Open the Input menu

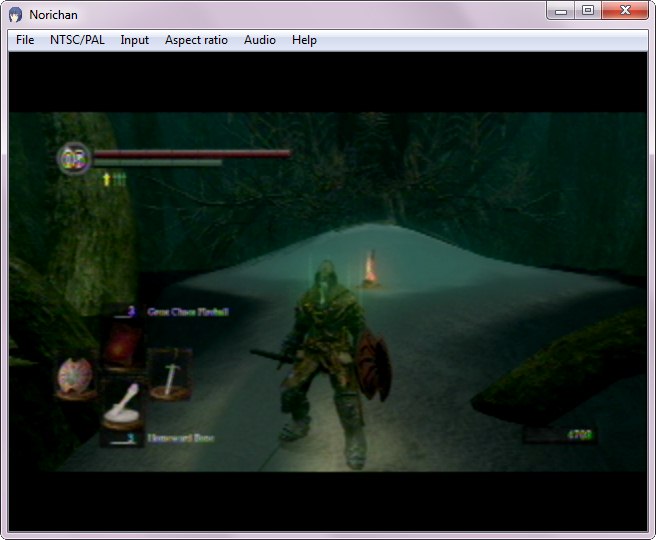pyautogui.click(x=134, y=40)
